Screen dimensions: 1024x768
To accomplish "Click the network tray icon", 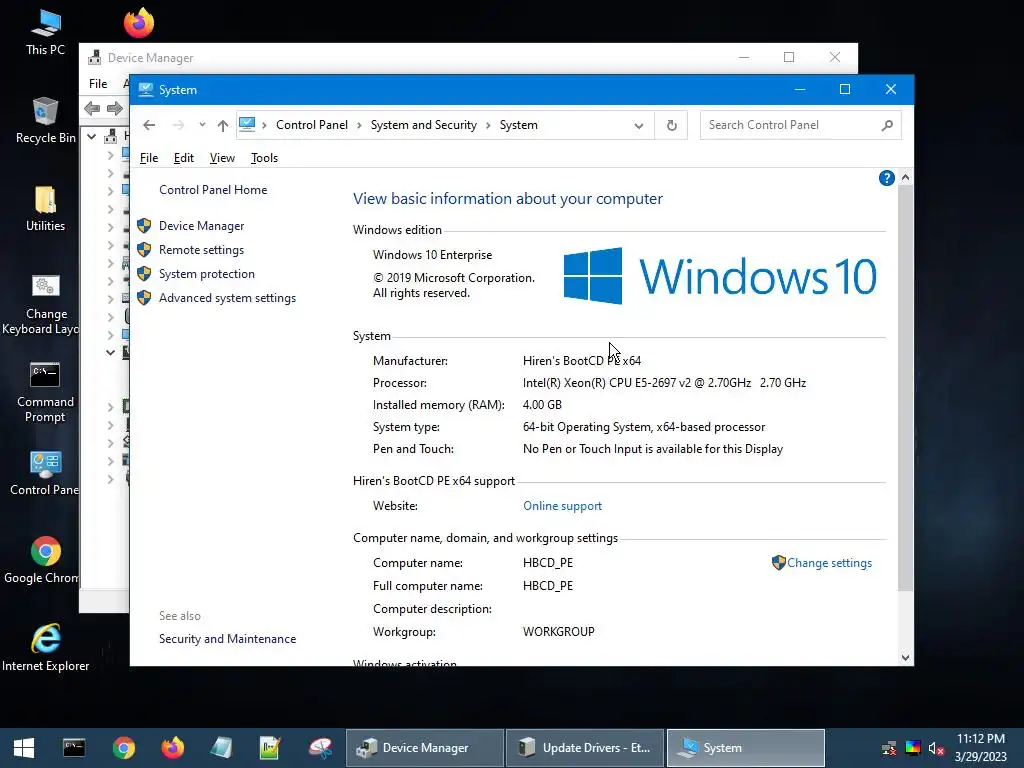I will coord(889,748).
